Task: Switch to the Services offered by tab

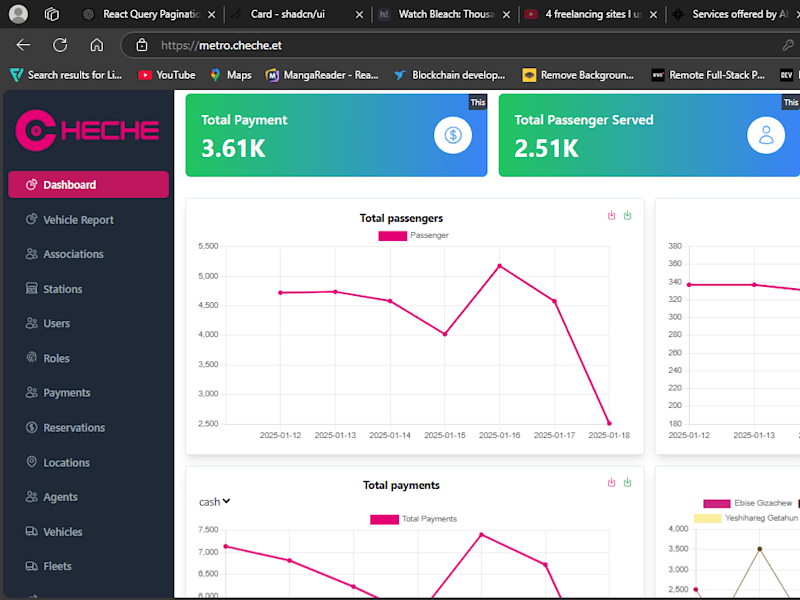Action: coord(733,14)
